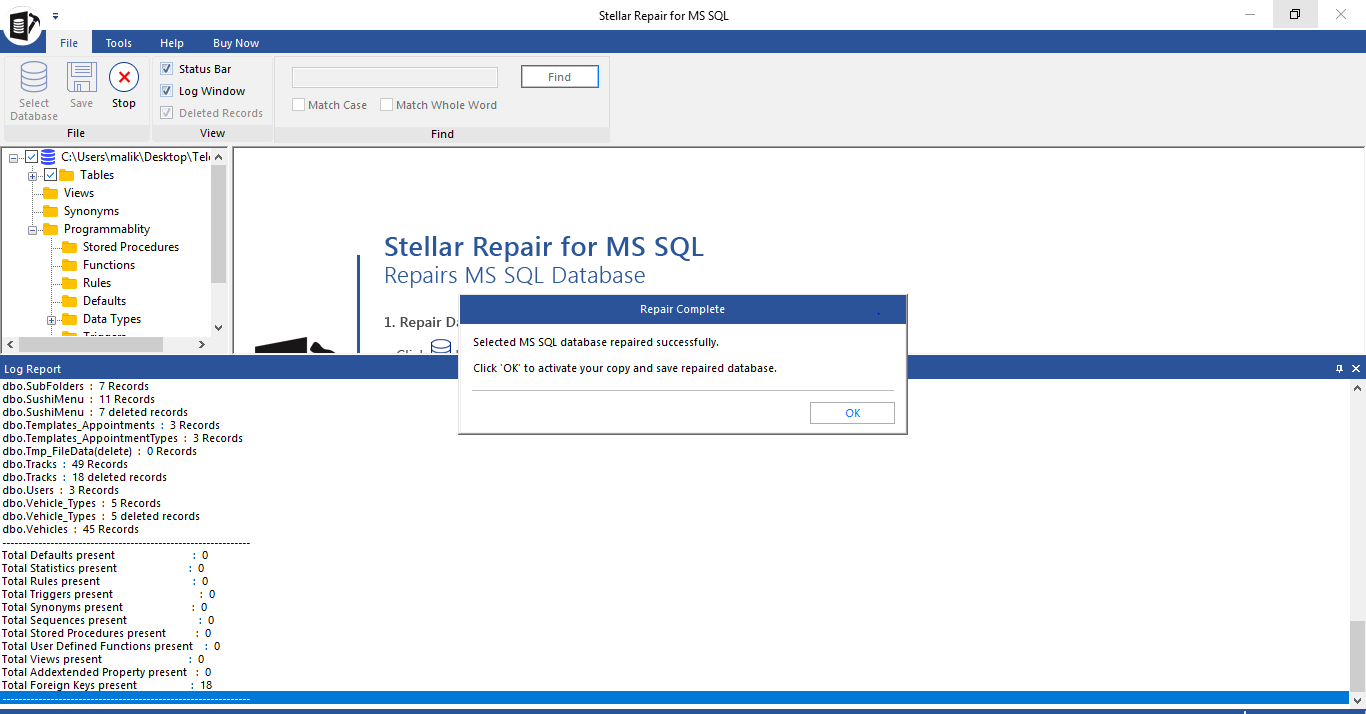Image resolution: width=1366 pixels, height=714 pixels.
Task: Select the 'dbo.SushiMenu : 11 Records' log line
Action: pos(79,399)
